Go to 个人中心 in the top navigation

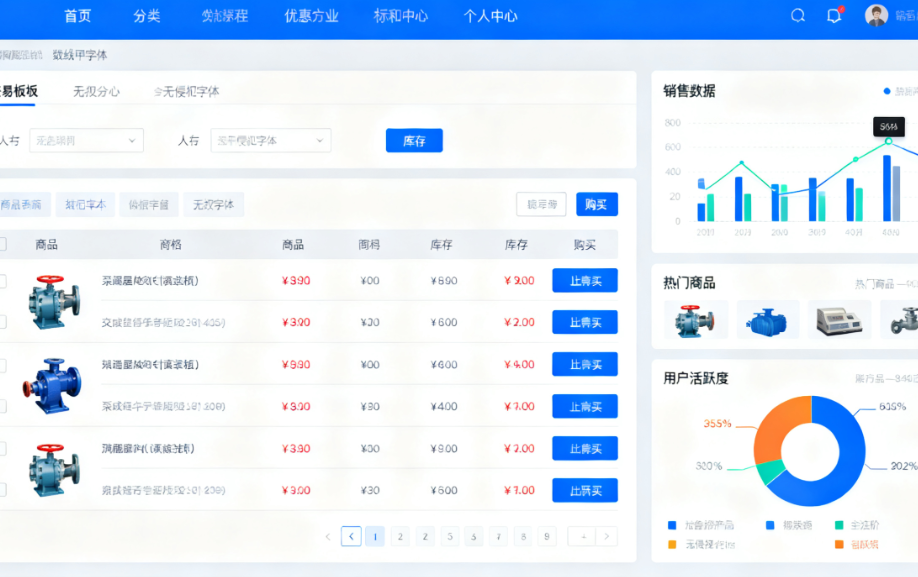point(490,16)
